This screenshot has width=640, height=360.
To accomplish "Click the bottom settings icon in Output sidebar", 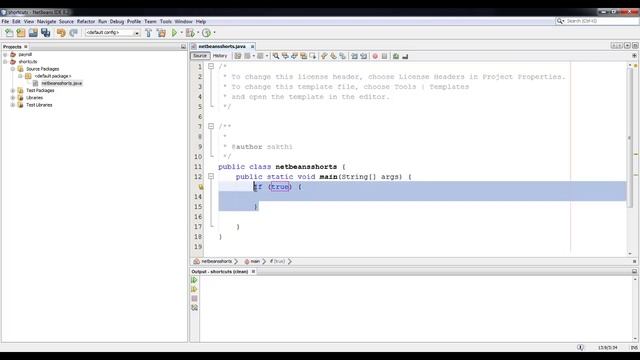I will [194, 307].
